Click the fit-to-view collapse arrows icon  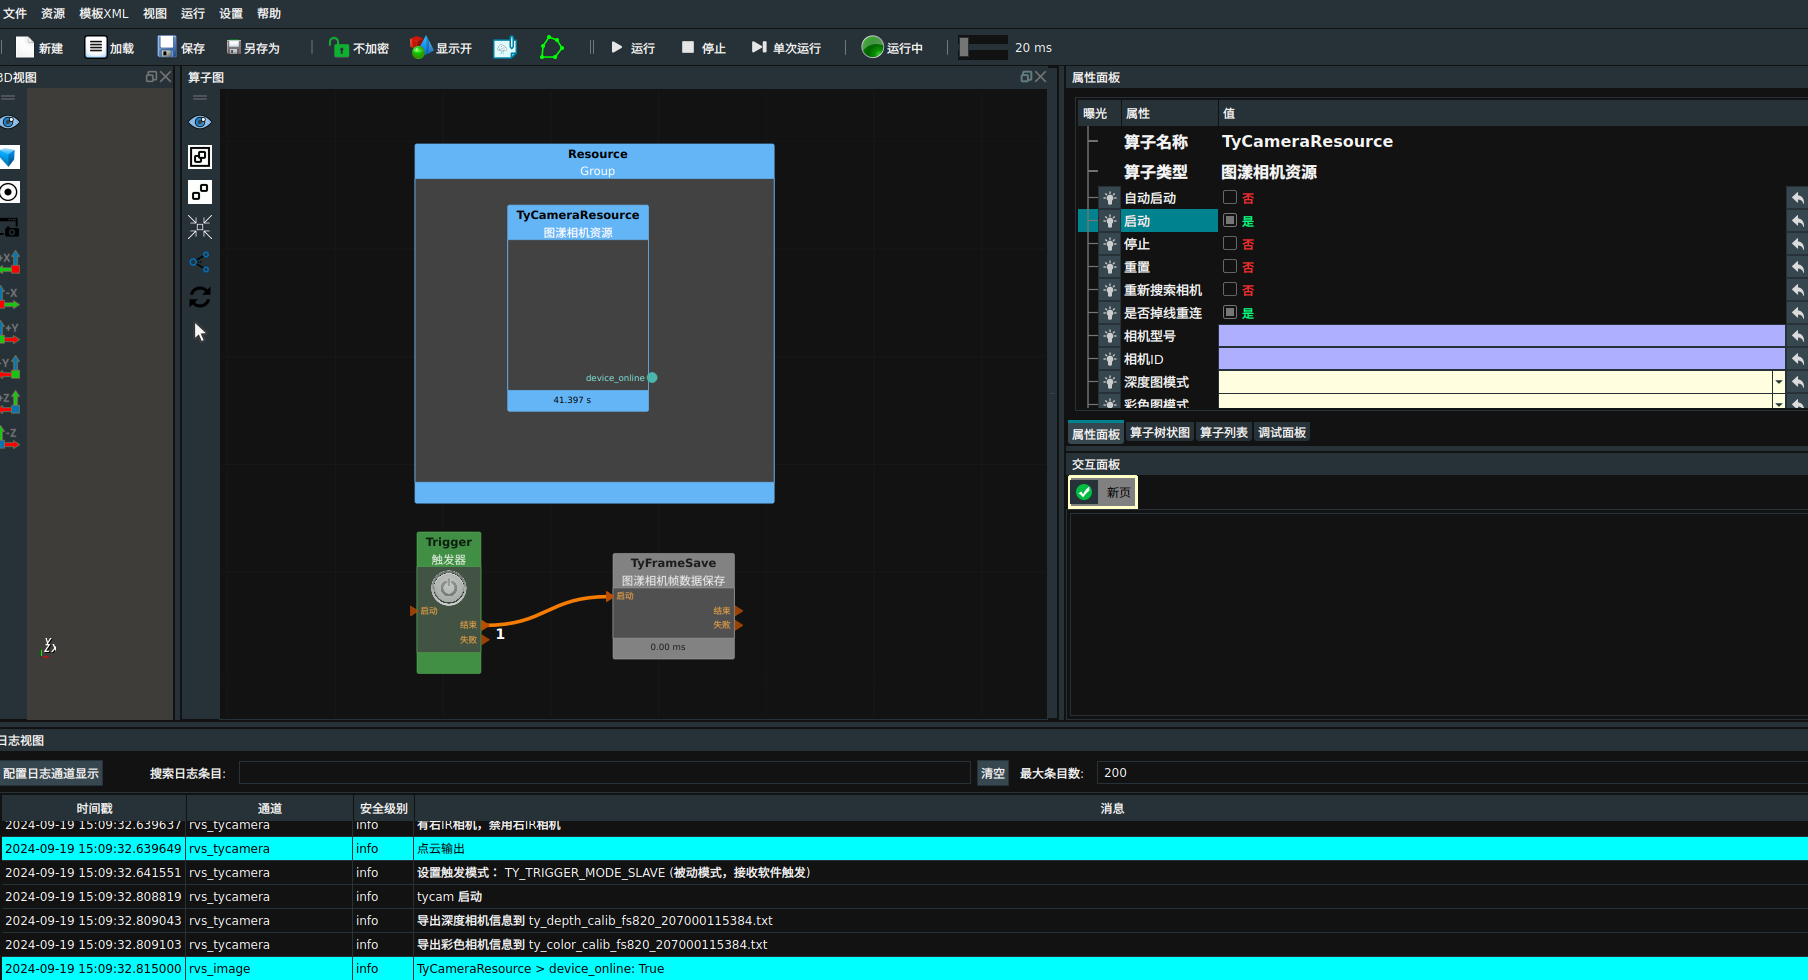[x=200, y=227]
